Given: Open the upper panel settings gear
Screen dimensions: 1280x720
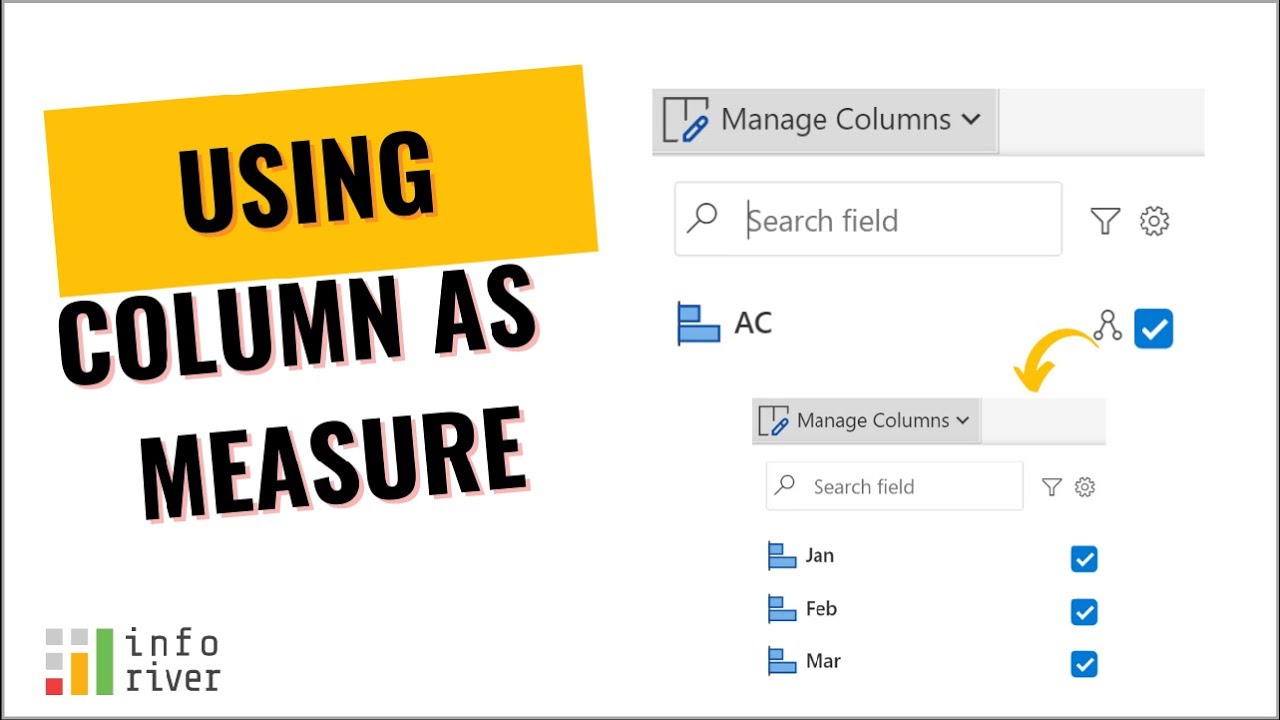Looking at the screenshot, I should pyautogui.click(x=1155, y=221).
